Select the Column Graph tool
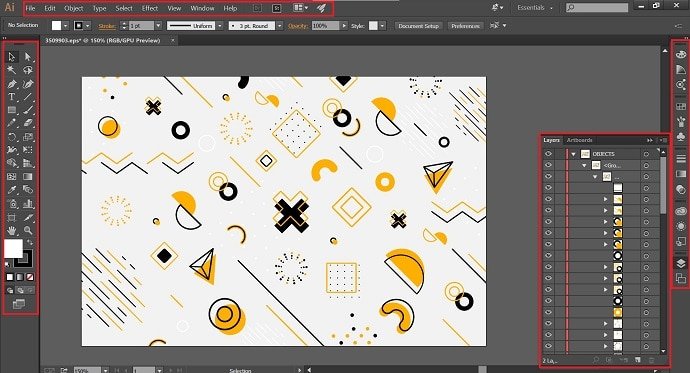 point(28,204)
